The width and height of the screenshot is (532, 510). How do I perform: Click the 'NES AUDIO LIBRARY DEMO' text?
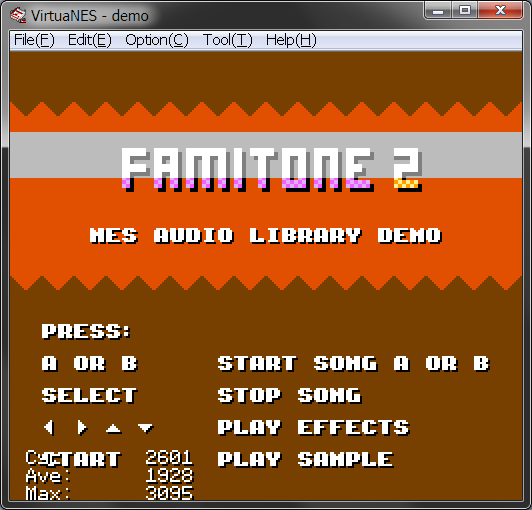pos(266,235)
